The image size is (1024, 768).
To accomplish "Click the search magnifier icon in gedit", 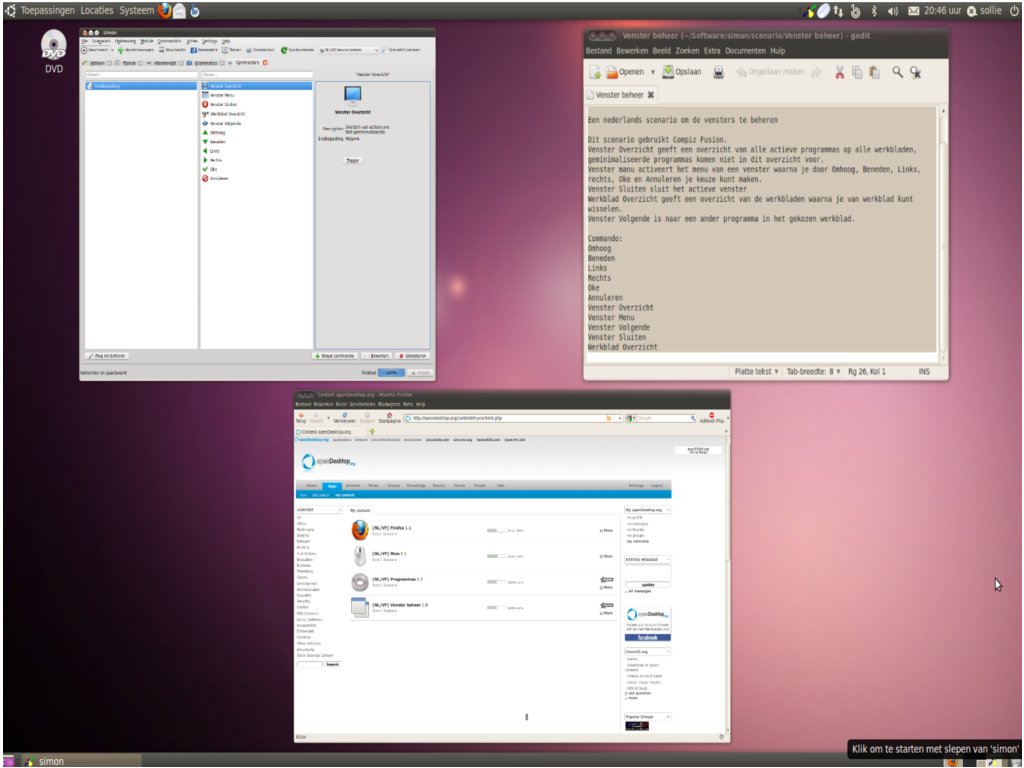I will (x=898, y=72).
